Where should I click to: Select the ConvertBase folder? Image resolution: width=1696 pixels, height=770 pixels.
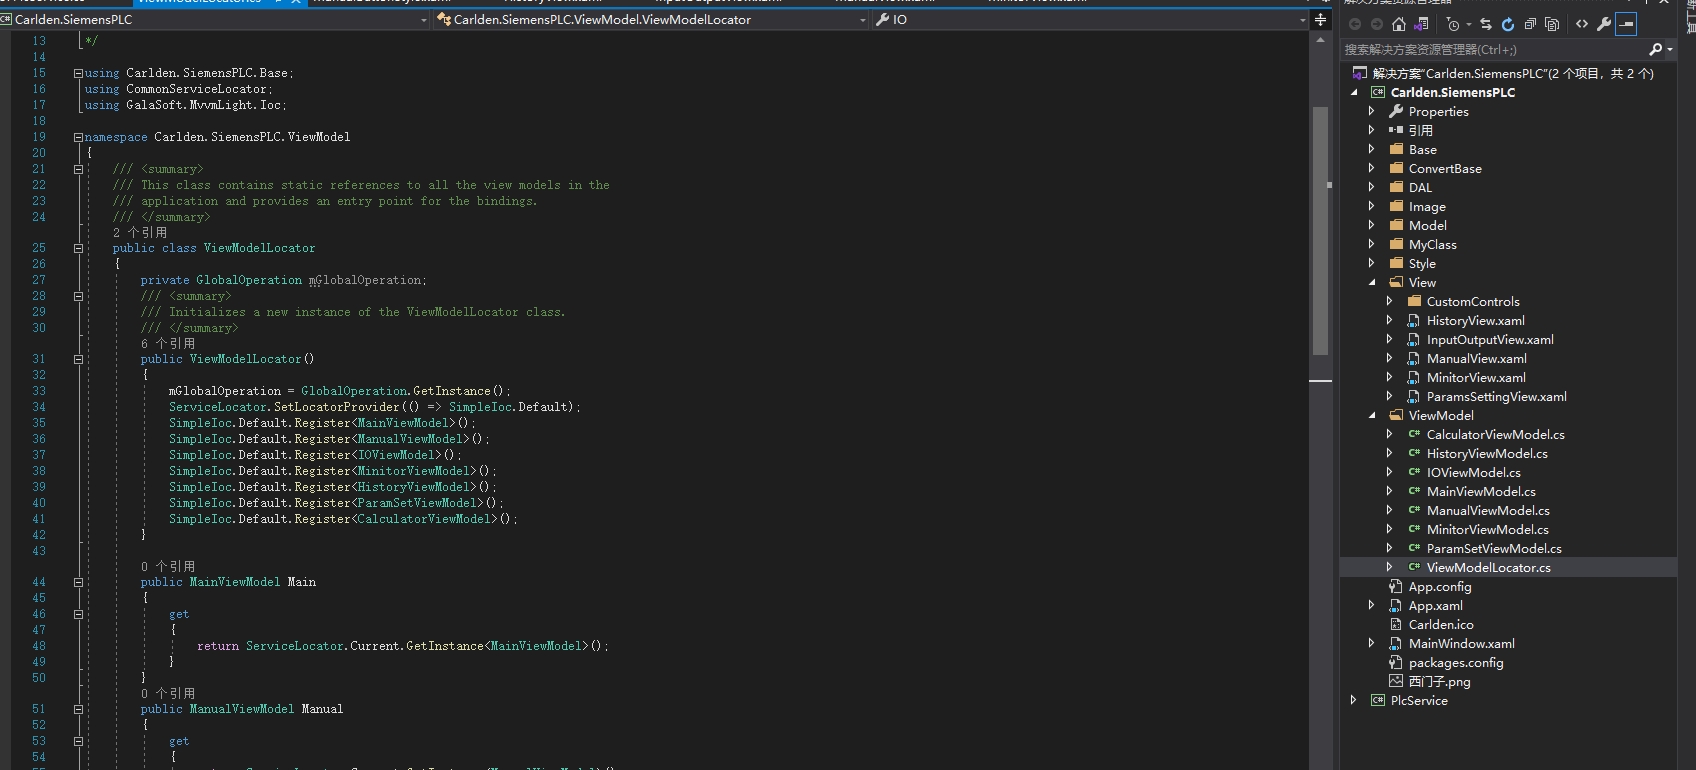pyautogui.click(x=1445, y=168)
